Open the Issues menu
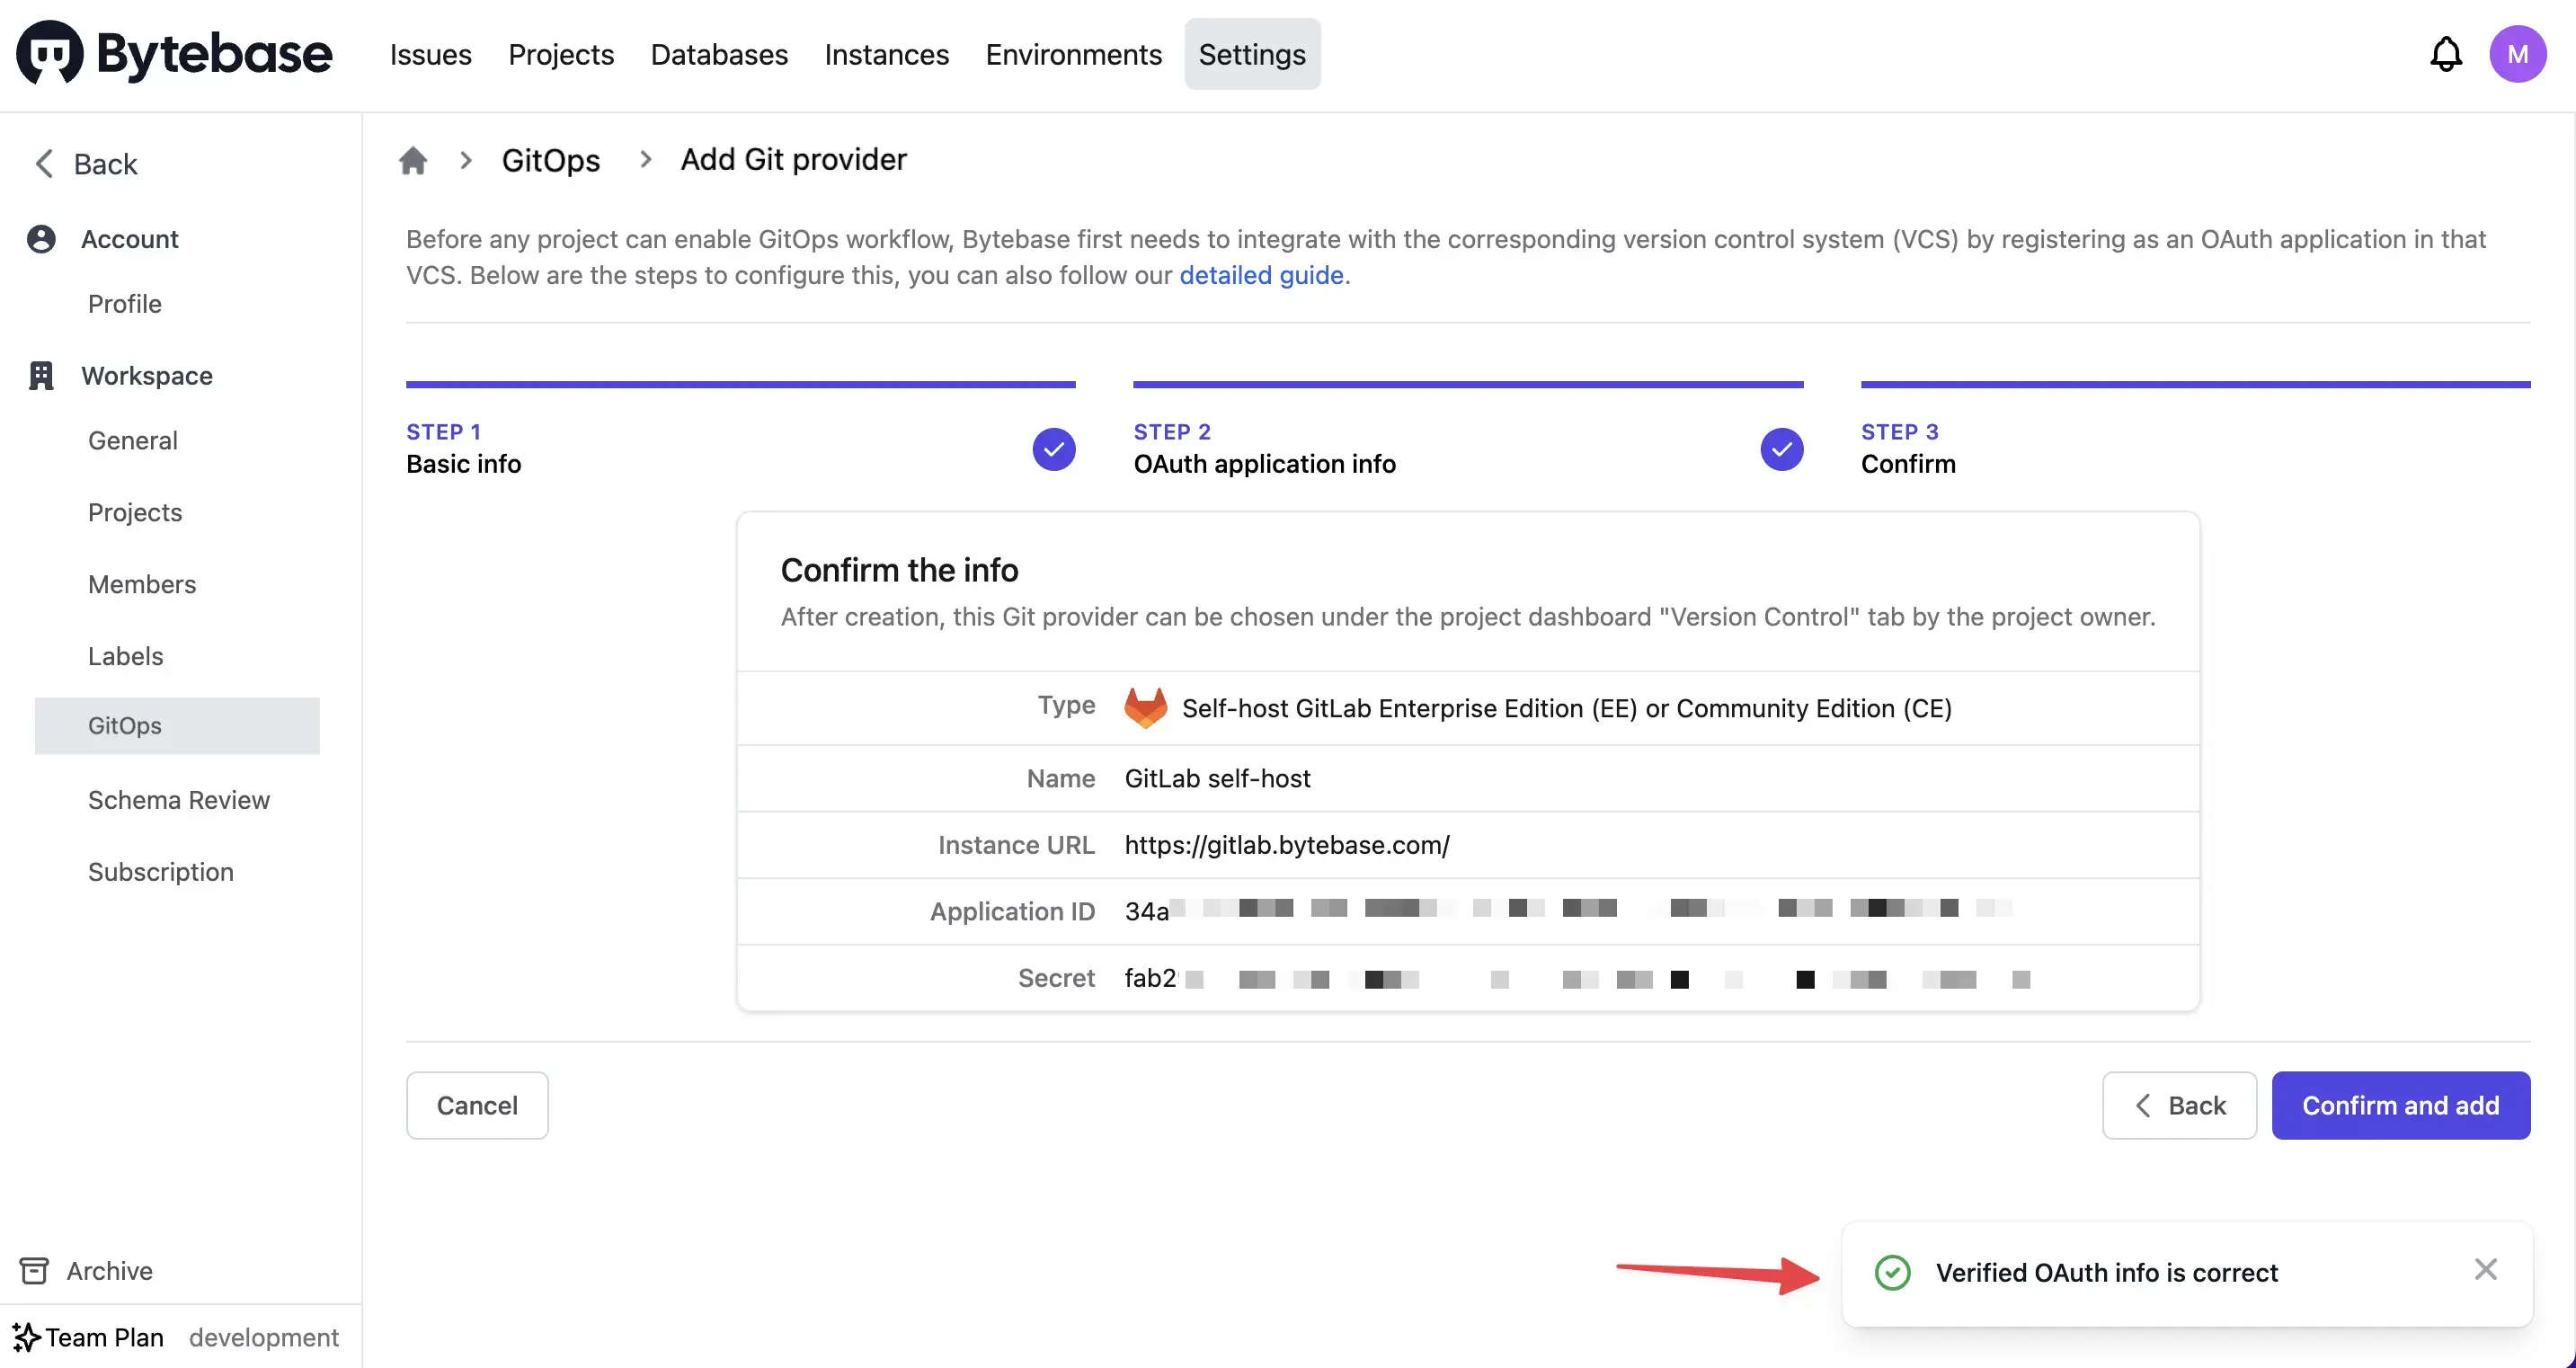The width and height of the screenshot is (2576, 1368). [x=430, y=54]
